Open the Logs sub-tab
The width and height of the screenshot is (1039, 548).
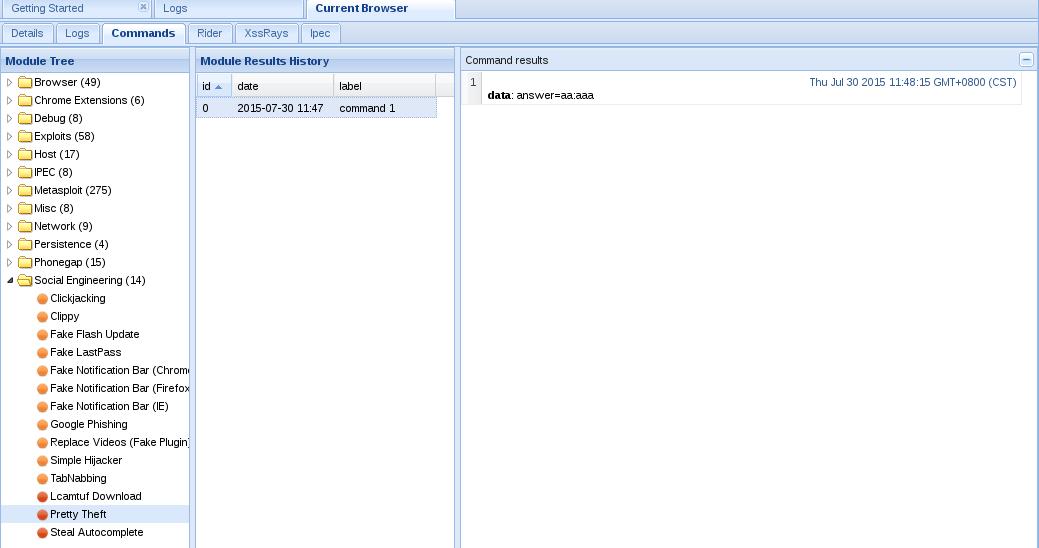(77, 33)
